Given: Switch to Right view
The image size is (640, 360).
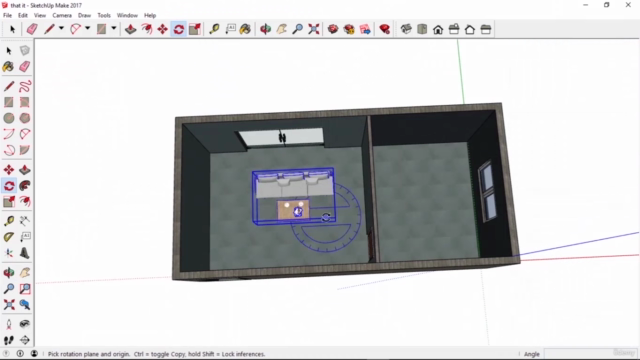Looking at the screenshot, I should (454, 29).
